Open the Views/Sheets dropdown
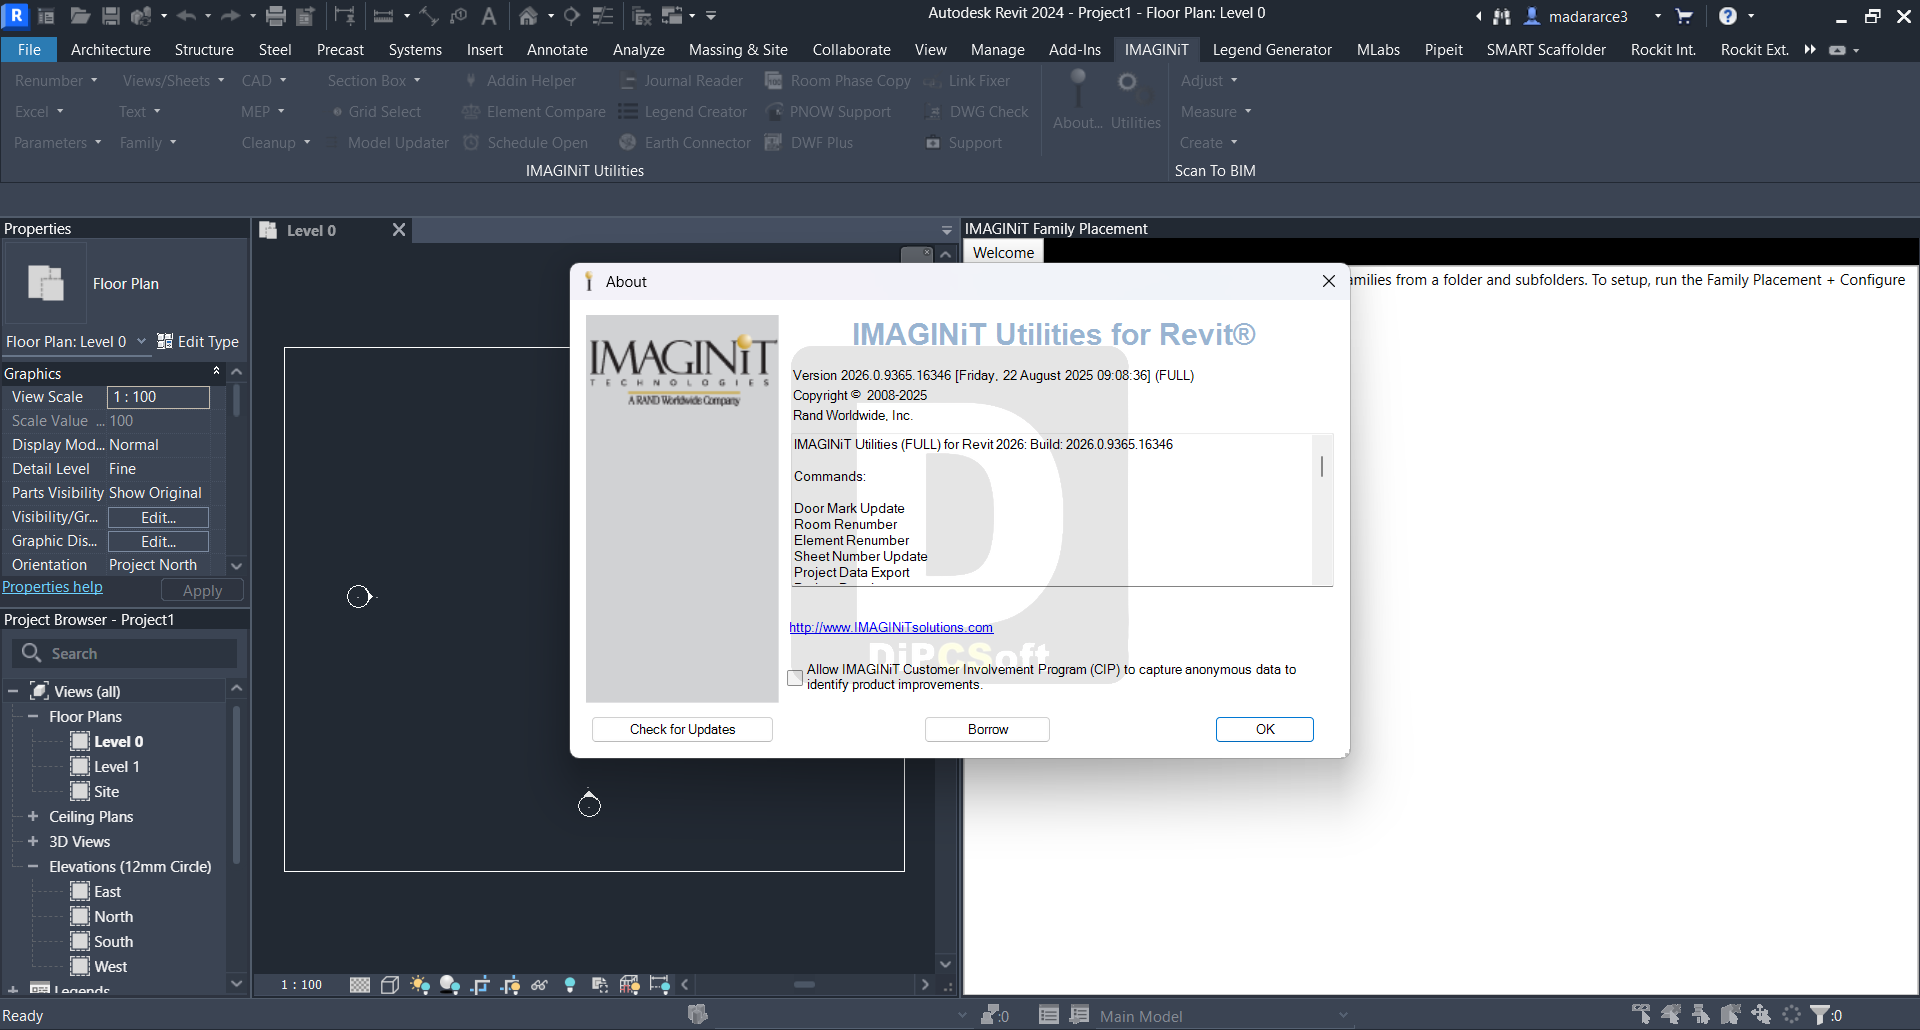 click(173, 81)
